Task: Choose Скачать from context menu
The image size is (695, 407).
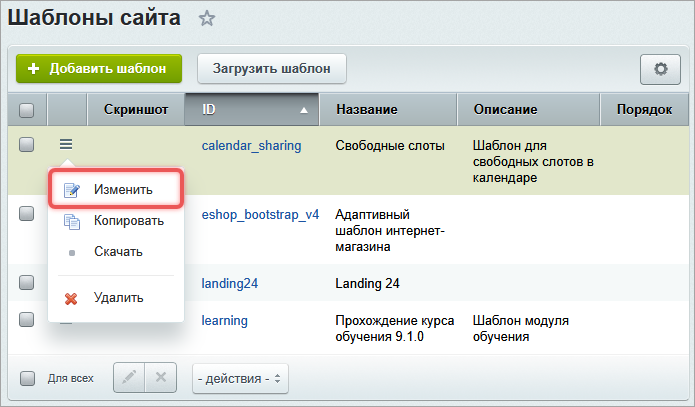Action: coord(118,251)
